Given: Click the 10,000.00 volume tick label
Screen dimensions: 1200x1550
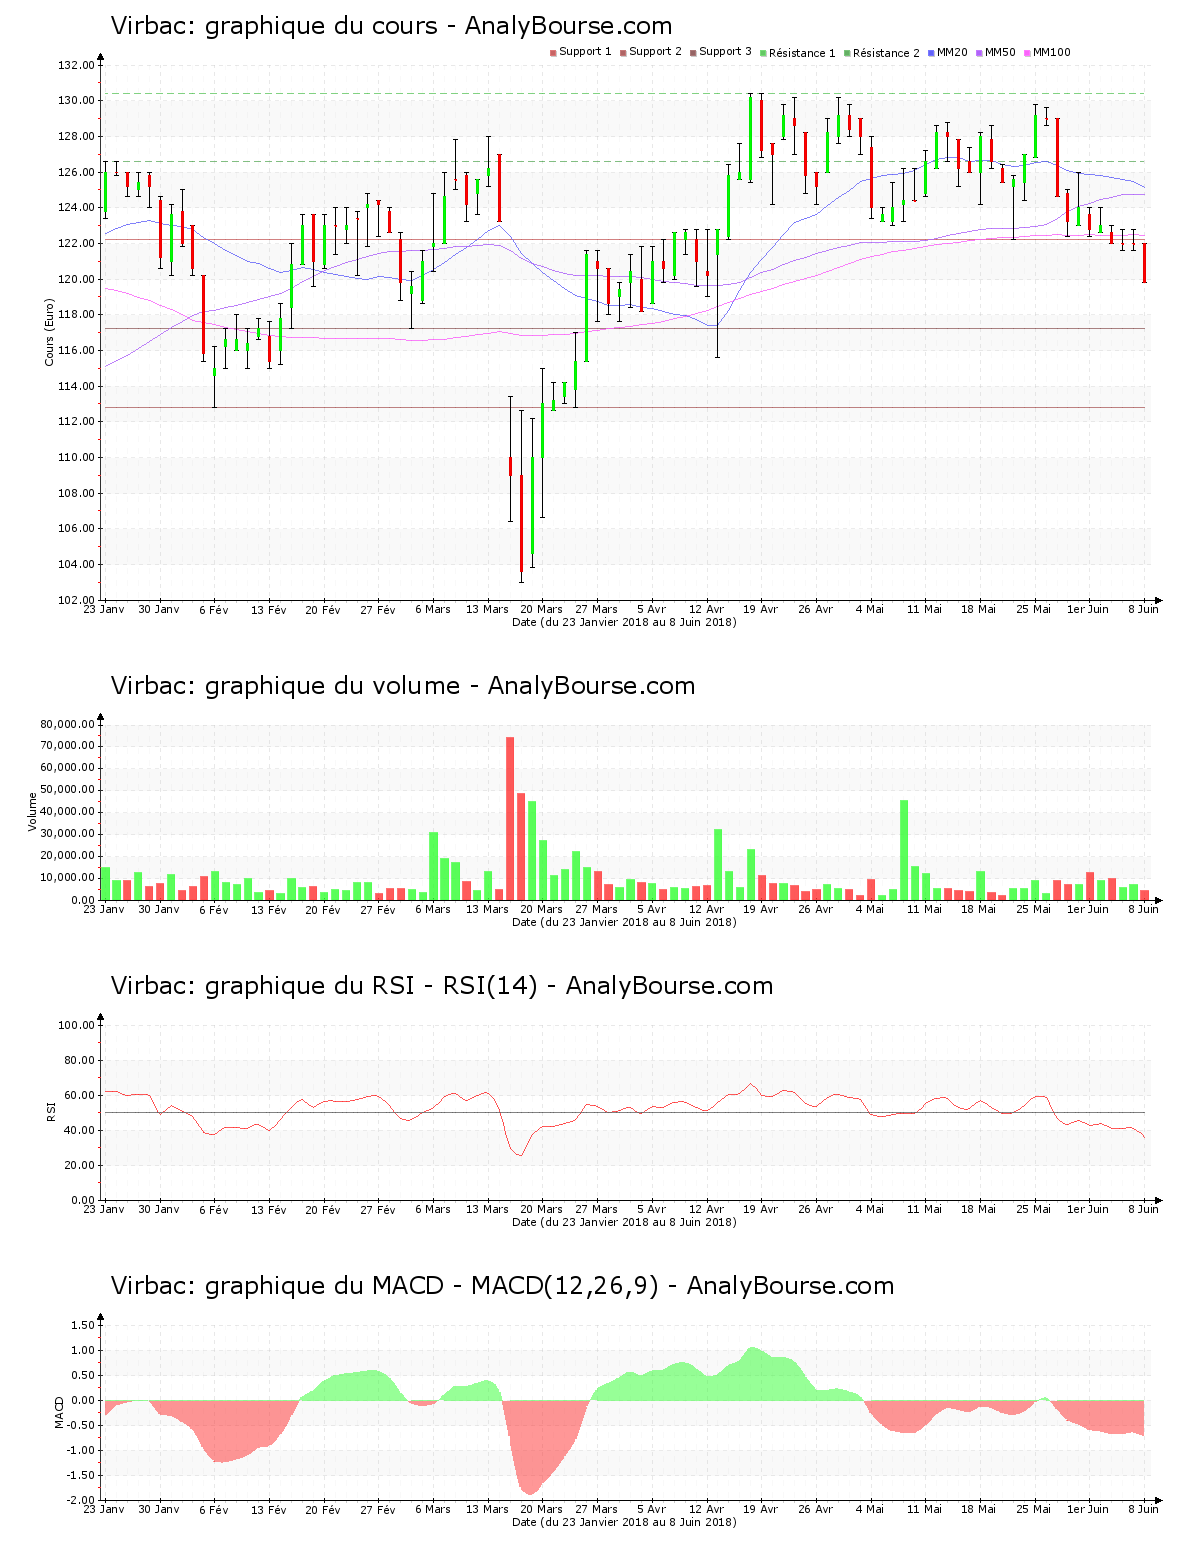Looking at the screenshot, I should pyautogui.click(x=68, y=878).
